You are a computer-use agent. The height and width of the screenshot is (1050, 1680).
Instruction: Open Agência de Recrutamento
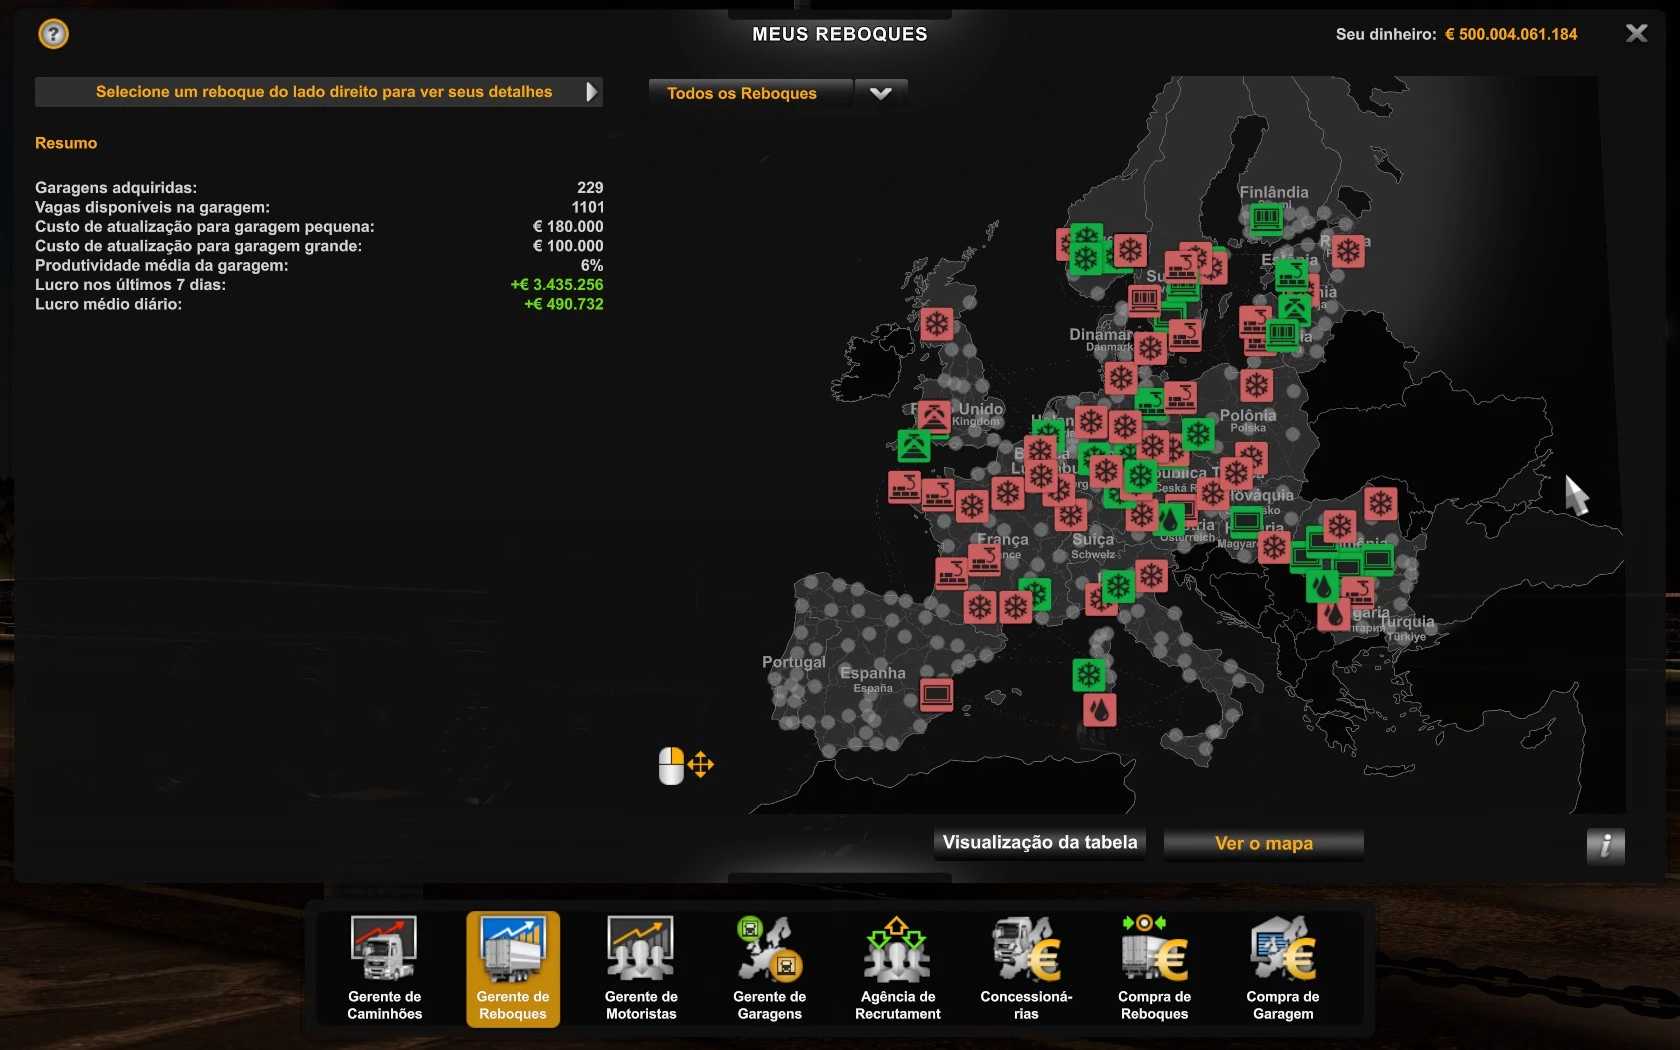click(x=897, y=968)
